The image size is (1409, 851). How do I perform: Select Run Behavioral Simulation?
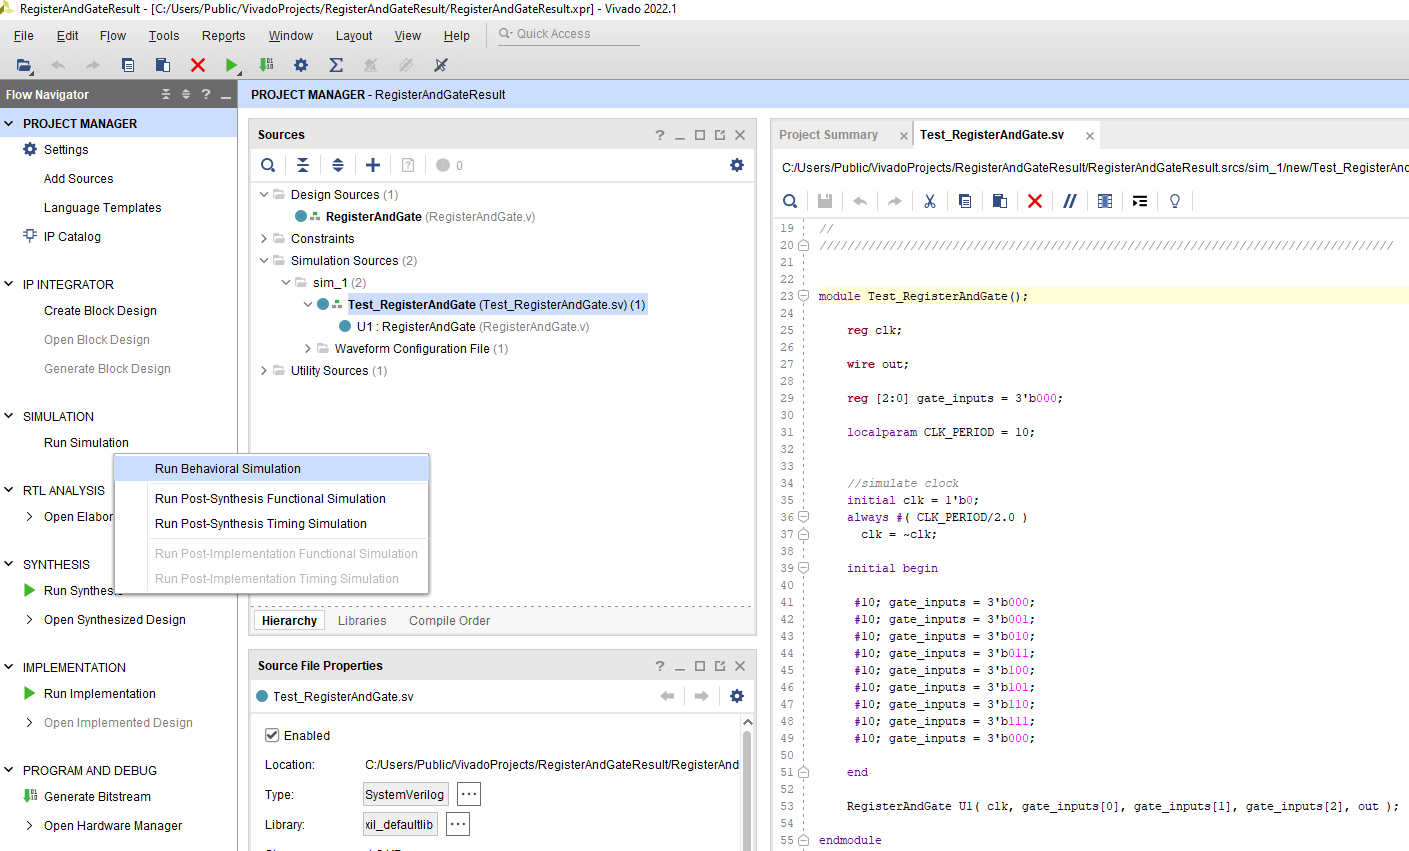point(271,468)
